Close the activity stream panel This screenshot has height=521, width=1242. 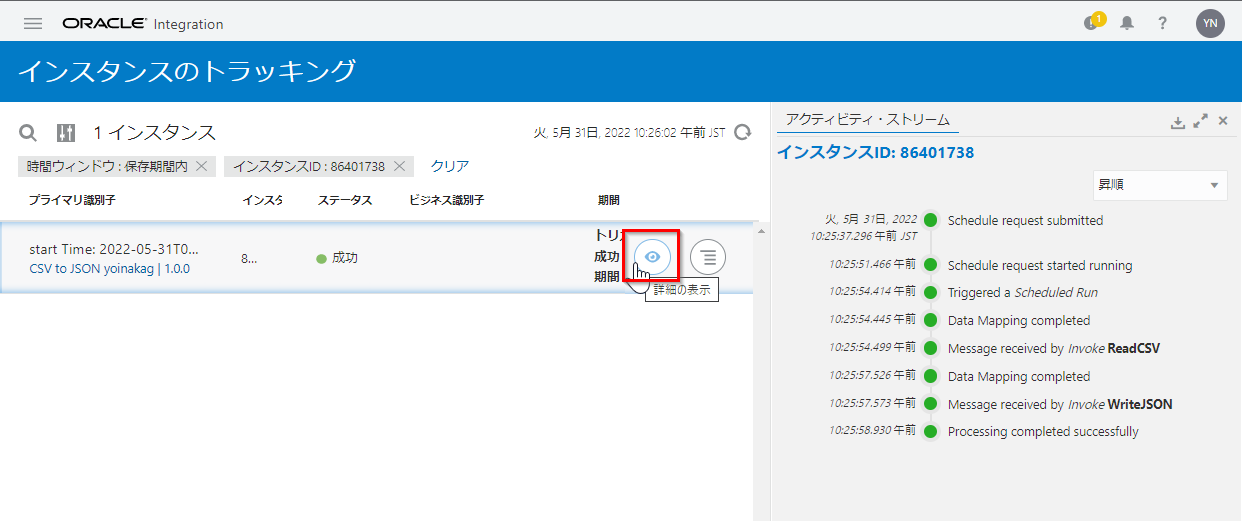tap(1223, 121)
